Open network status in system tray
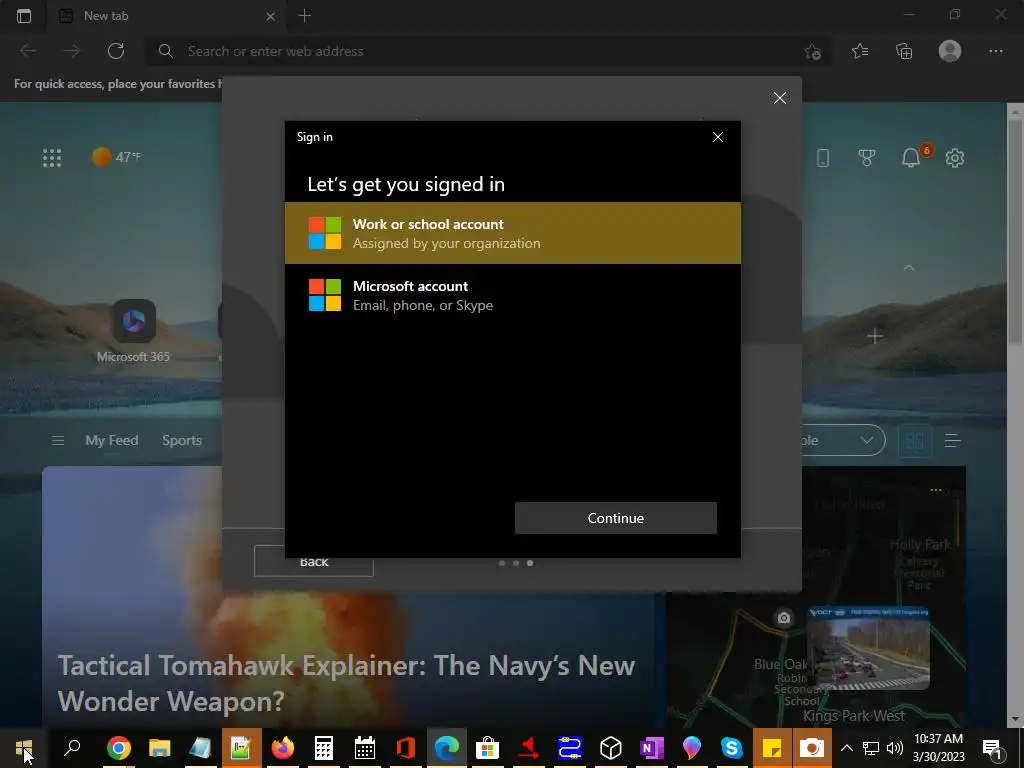 point(871,748)
